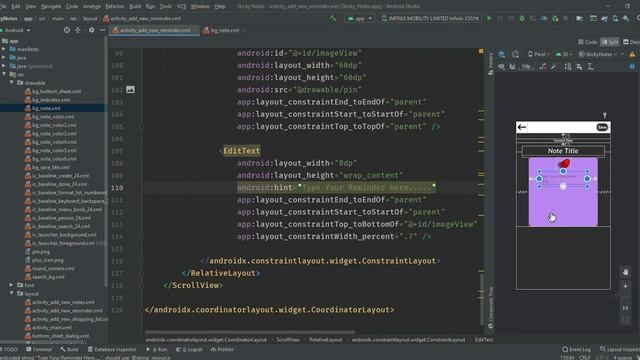Expand the manifests folder
Screen dimensions: 640x360
coord(4,49)
